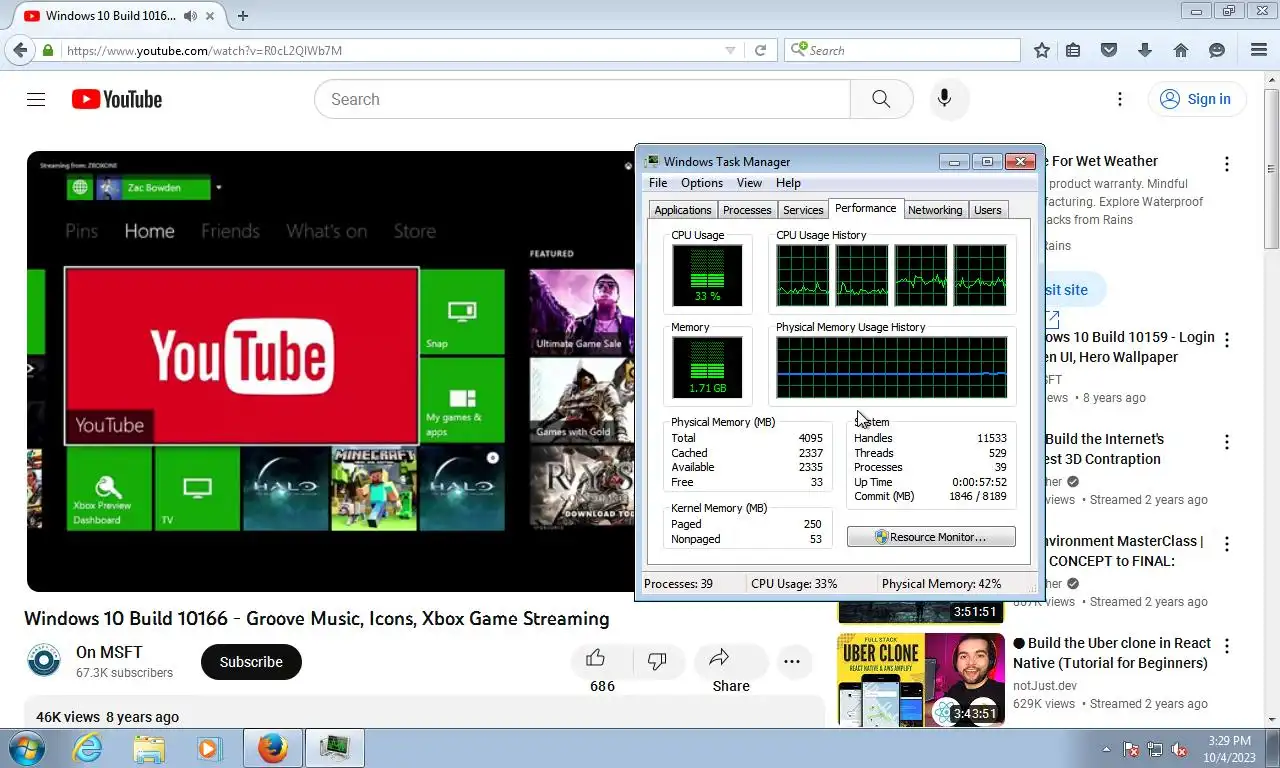Open the Windows Start orb
Image resolution: width=1280 pixels, height=768 pixels.
[26, 748]
